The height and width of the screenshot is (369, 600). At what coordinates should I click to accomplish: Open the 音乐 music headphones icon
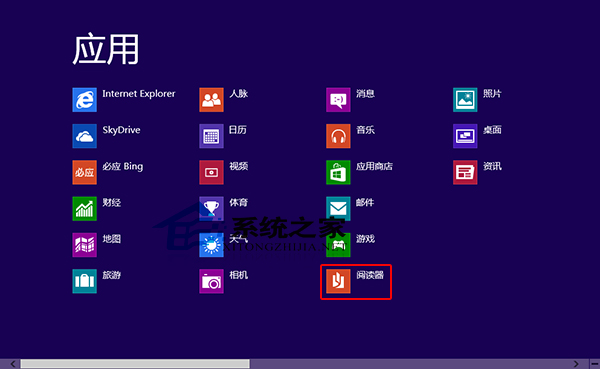click(x=338, y=136)
